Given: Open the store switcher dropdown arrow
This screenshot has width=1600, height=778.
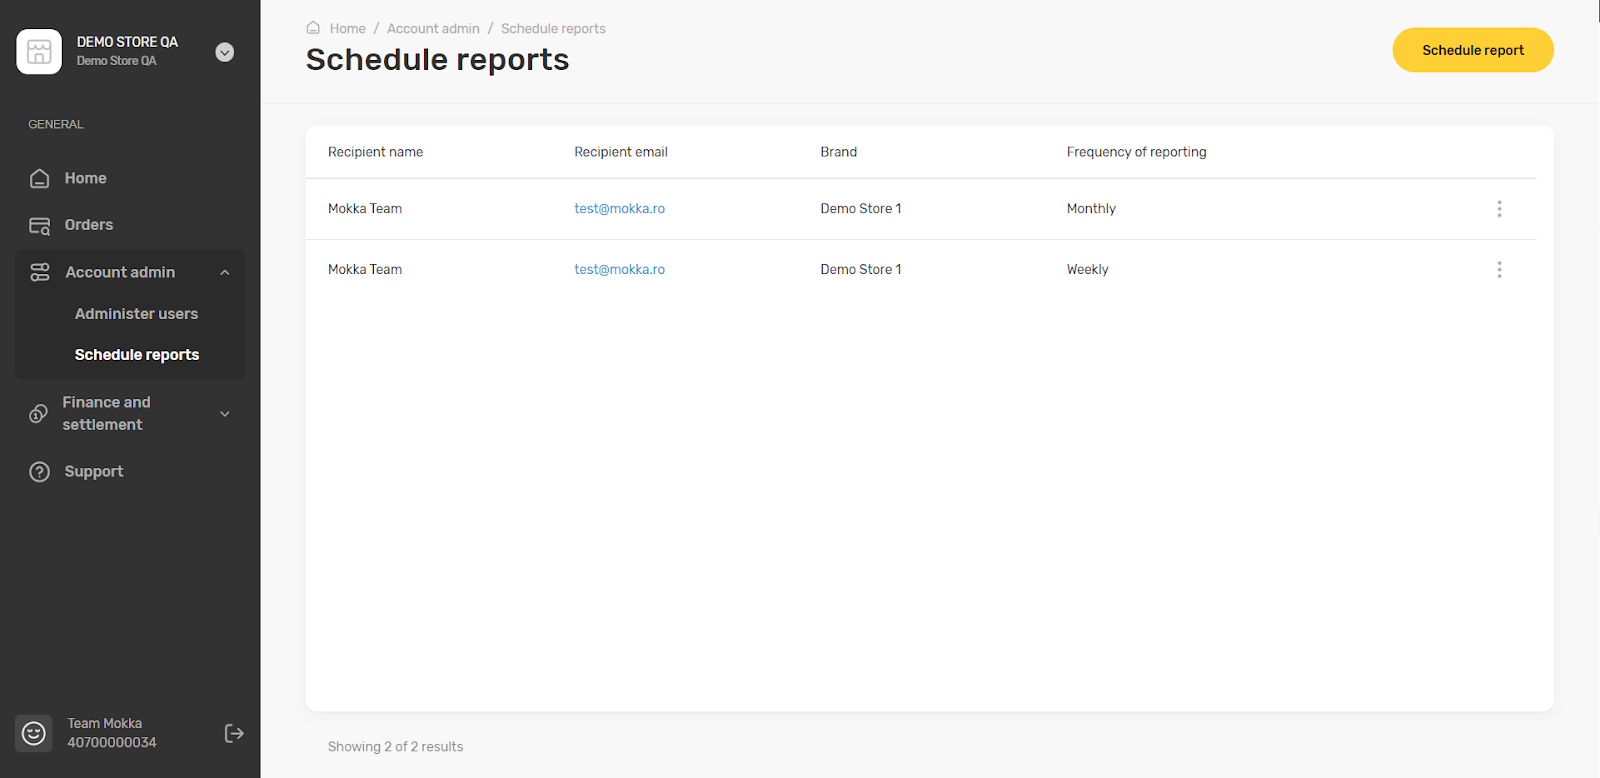Looking at the screenshot, I should pos(225,52).
